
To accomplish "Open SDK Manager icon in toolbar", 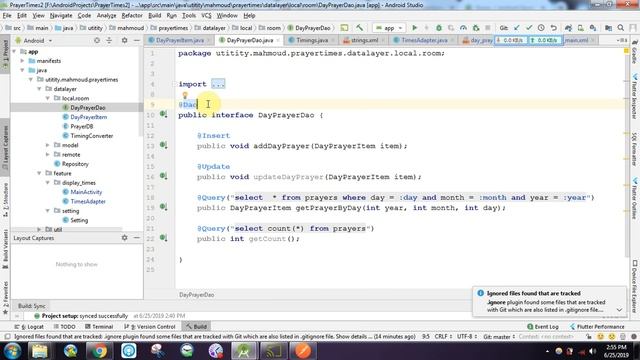I will (x=593, y=28).
